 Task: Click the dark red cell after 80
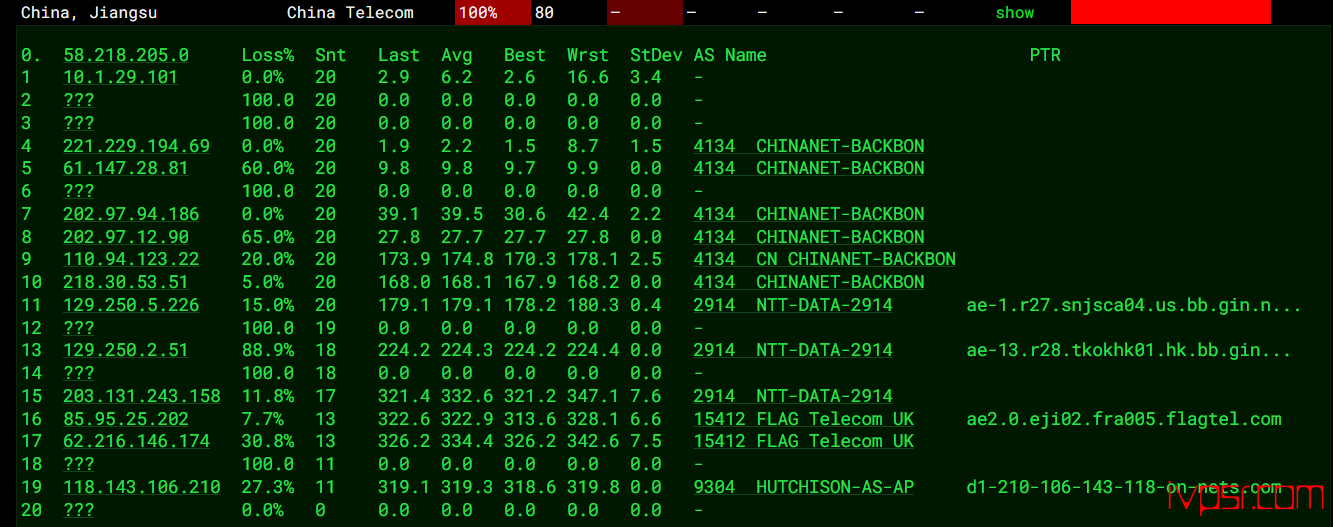coord(645,13)
